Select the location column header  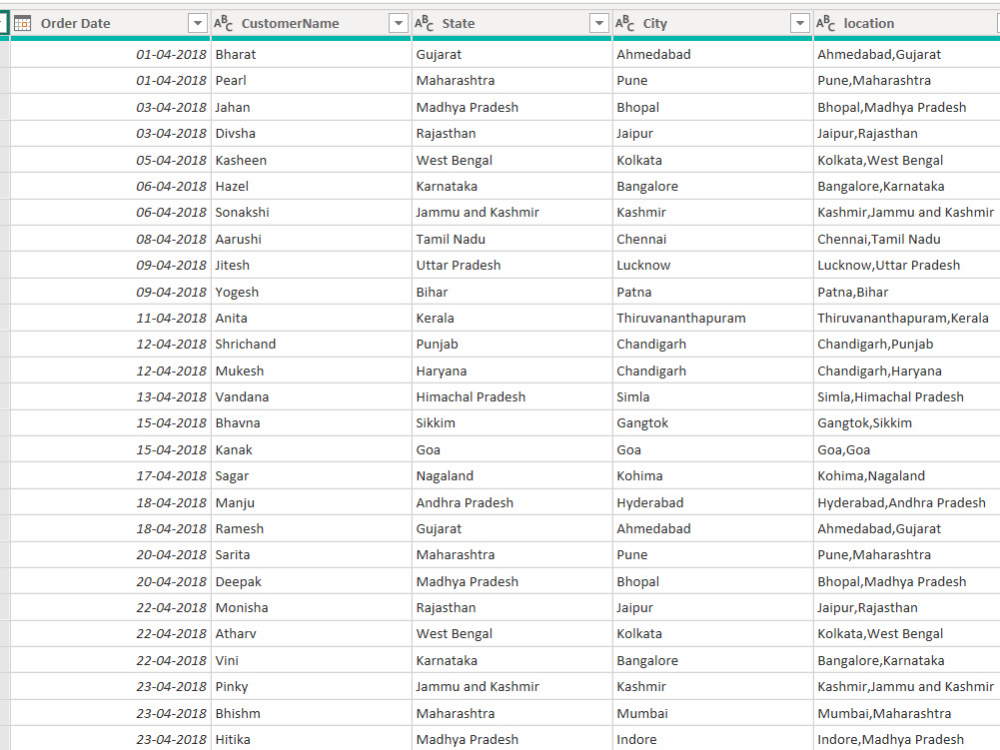pos(907,24)
